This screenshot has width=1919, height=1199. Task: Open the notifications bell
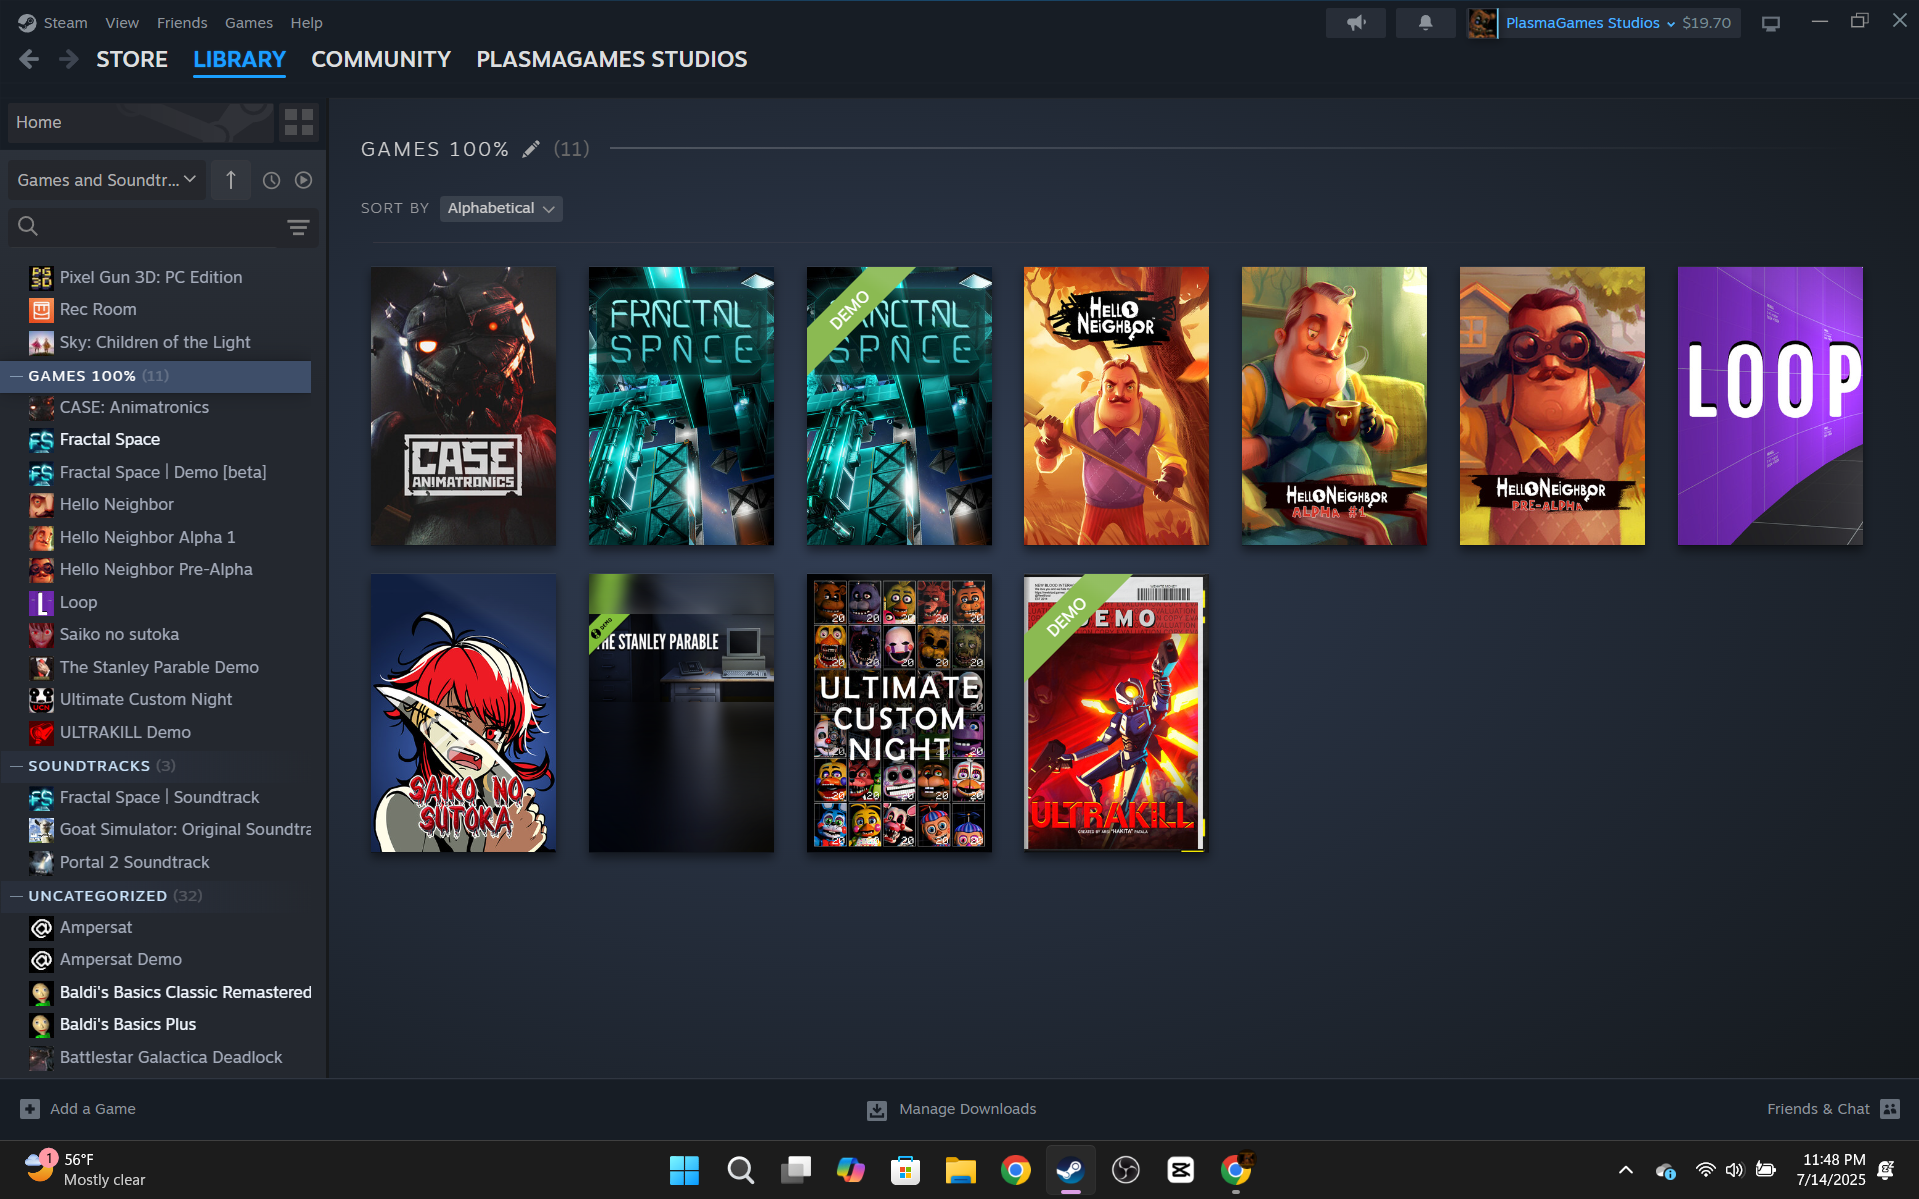(1425, 23)
